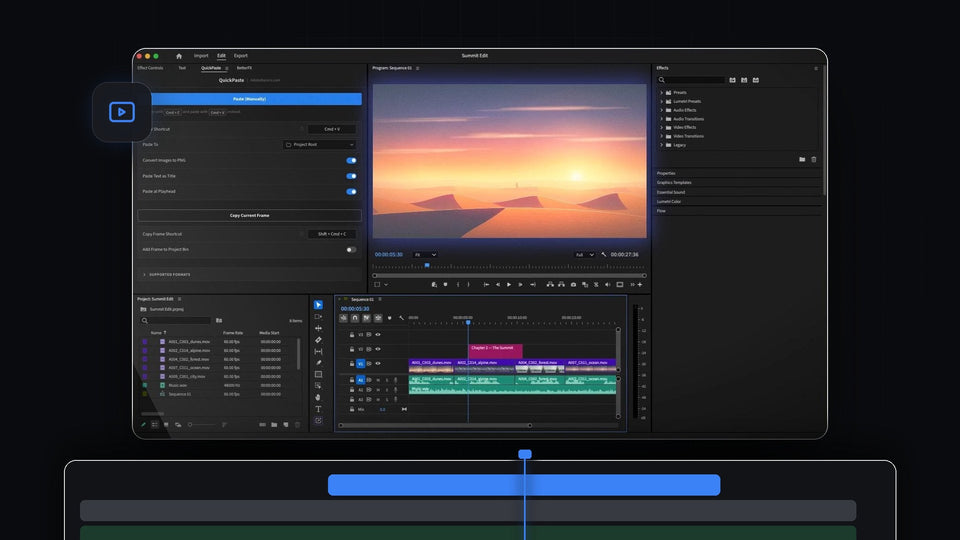Select the Pen tool
This screenshot has height=540, width=960.
click(x=318, y=362)
